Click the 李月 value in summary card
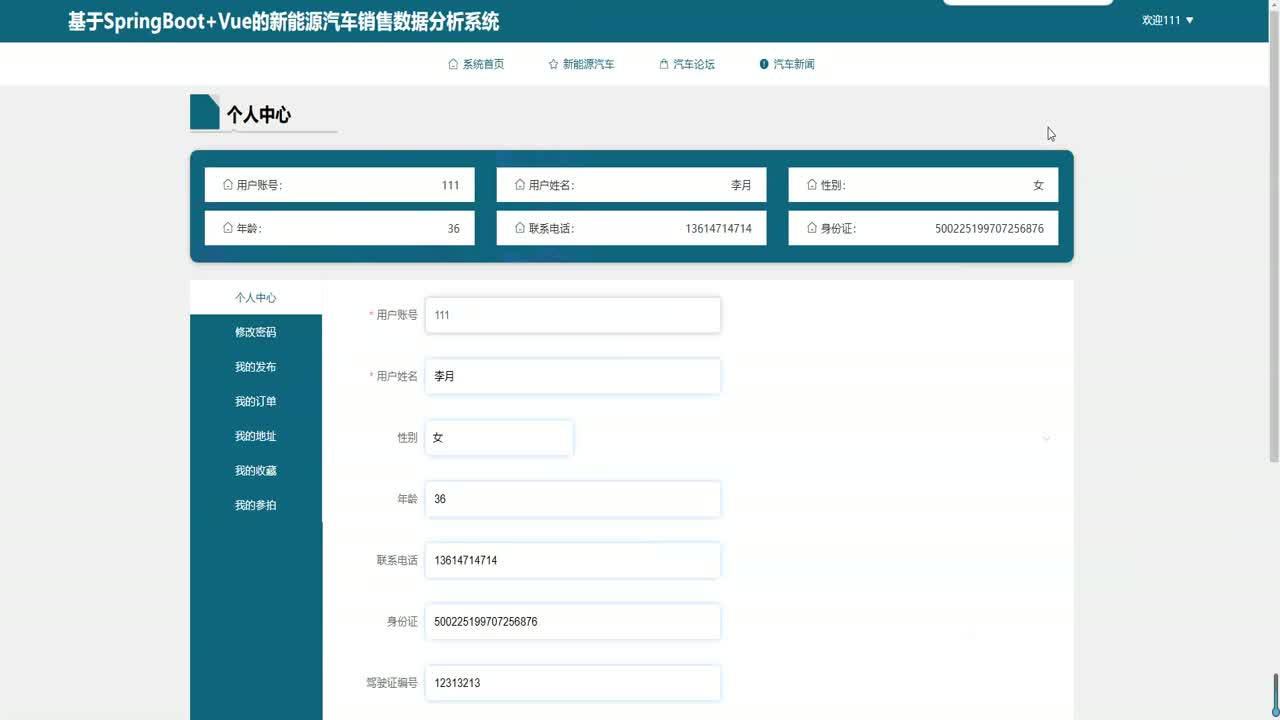1280x720 pixels. click(x=741, y=185)
